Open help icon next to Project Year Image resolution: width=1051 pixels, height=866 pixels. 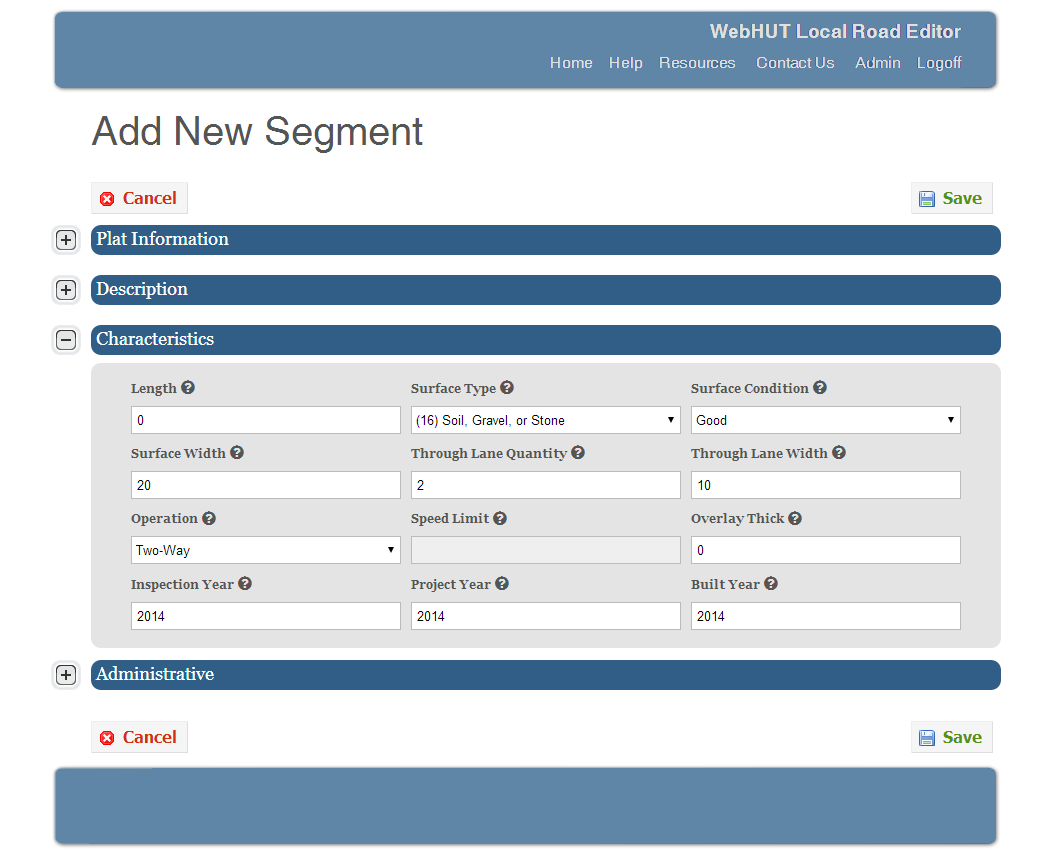click(x=502, y=583)
